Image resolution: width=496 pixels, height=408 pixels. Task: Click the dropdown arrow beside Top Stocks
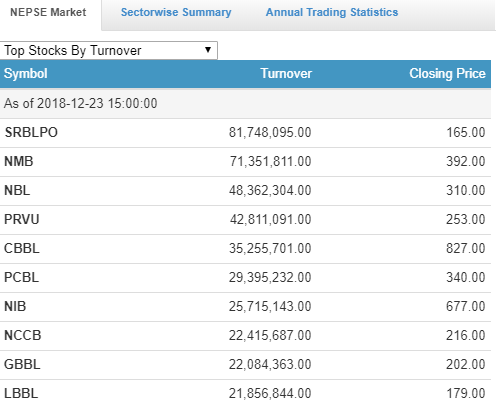[208, 50]
